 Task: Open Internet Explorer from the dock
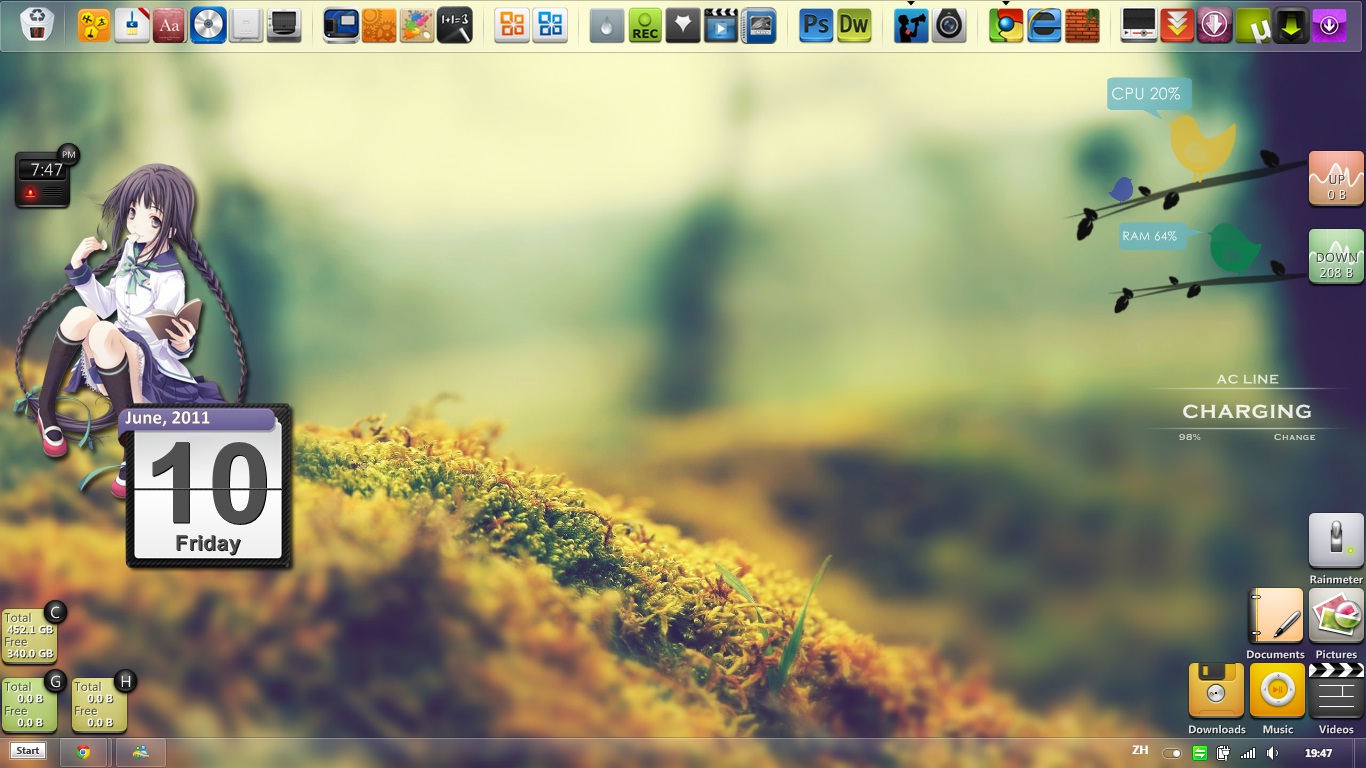point(1044,25)
